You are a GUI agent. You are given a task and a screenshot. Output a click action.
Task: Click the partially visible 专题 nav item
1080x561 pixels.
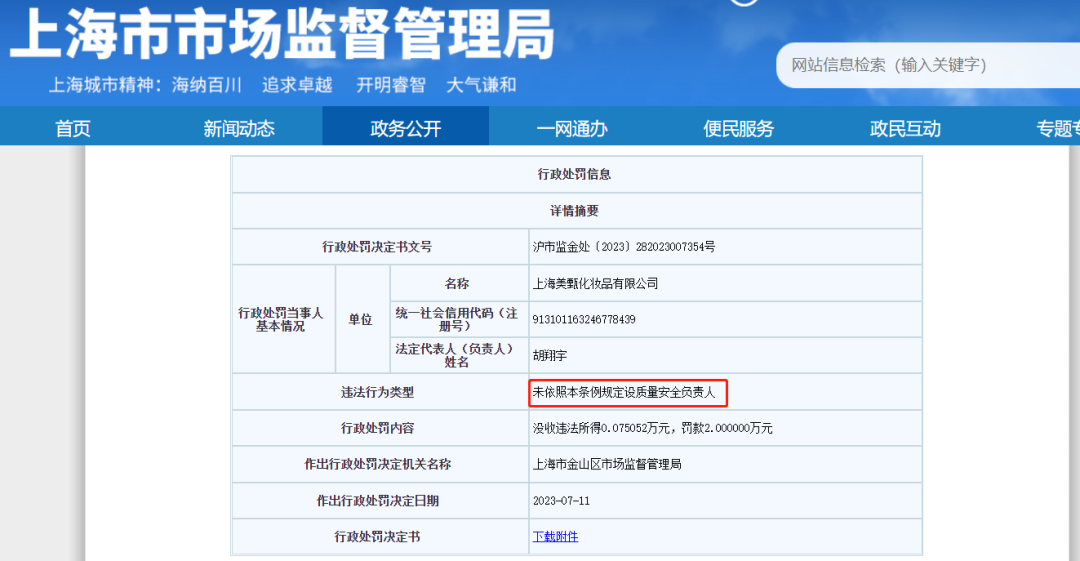pyautogui.click(x=1057, y=128)
